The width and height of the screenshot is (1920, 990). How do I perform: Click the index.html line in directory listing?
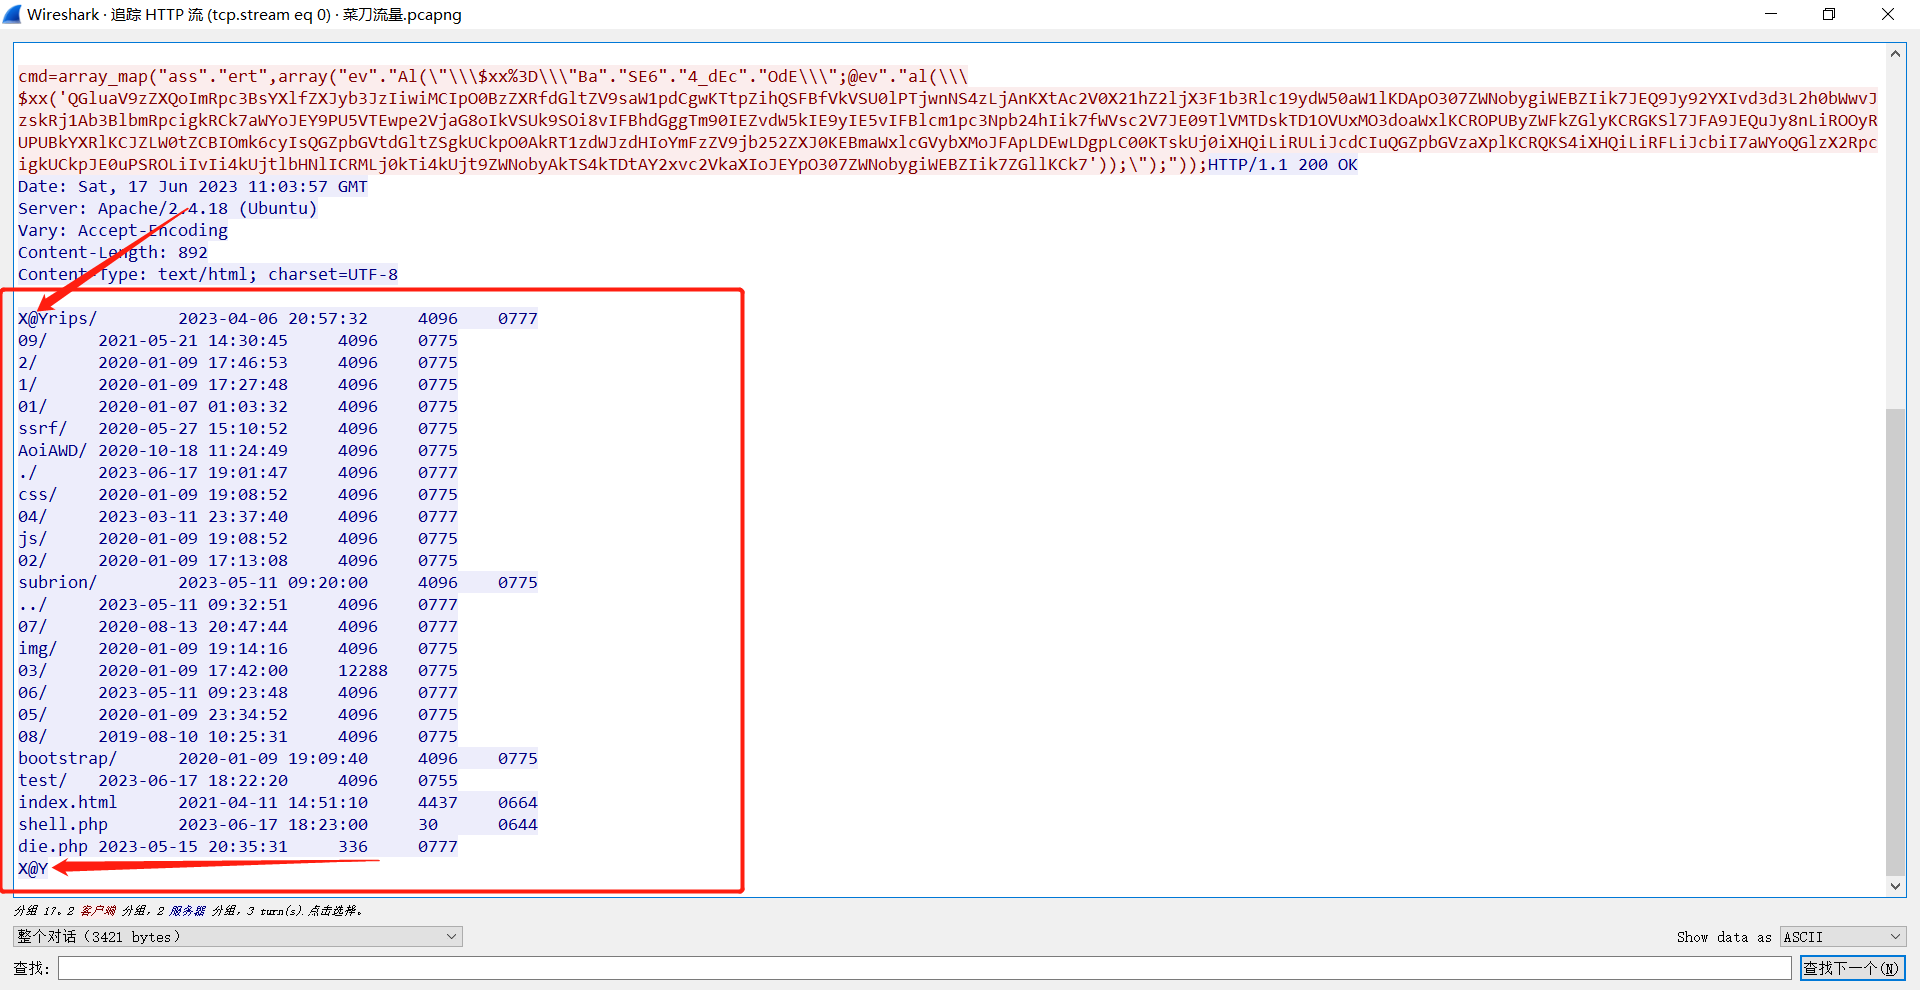[68, 803]
